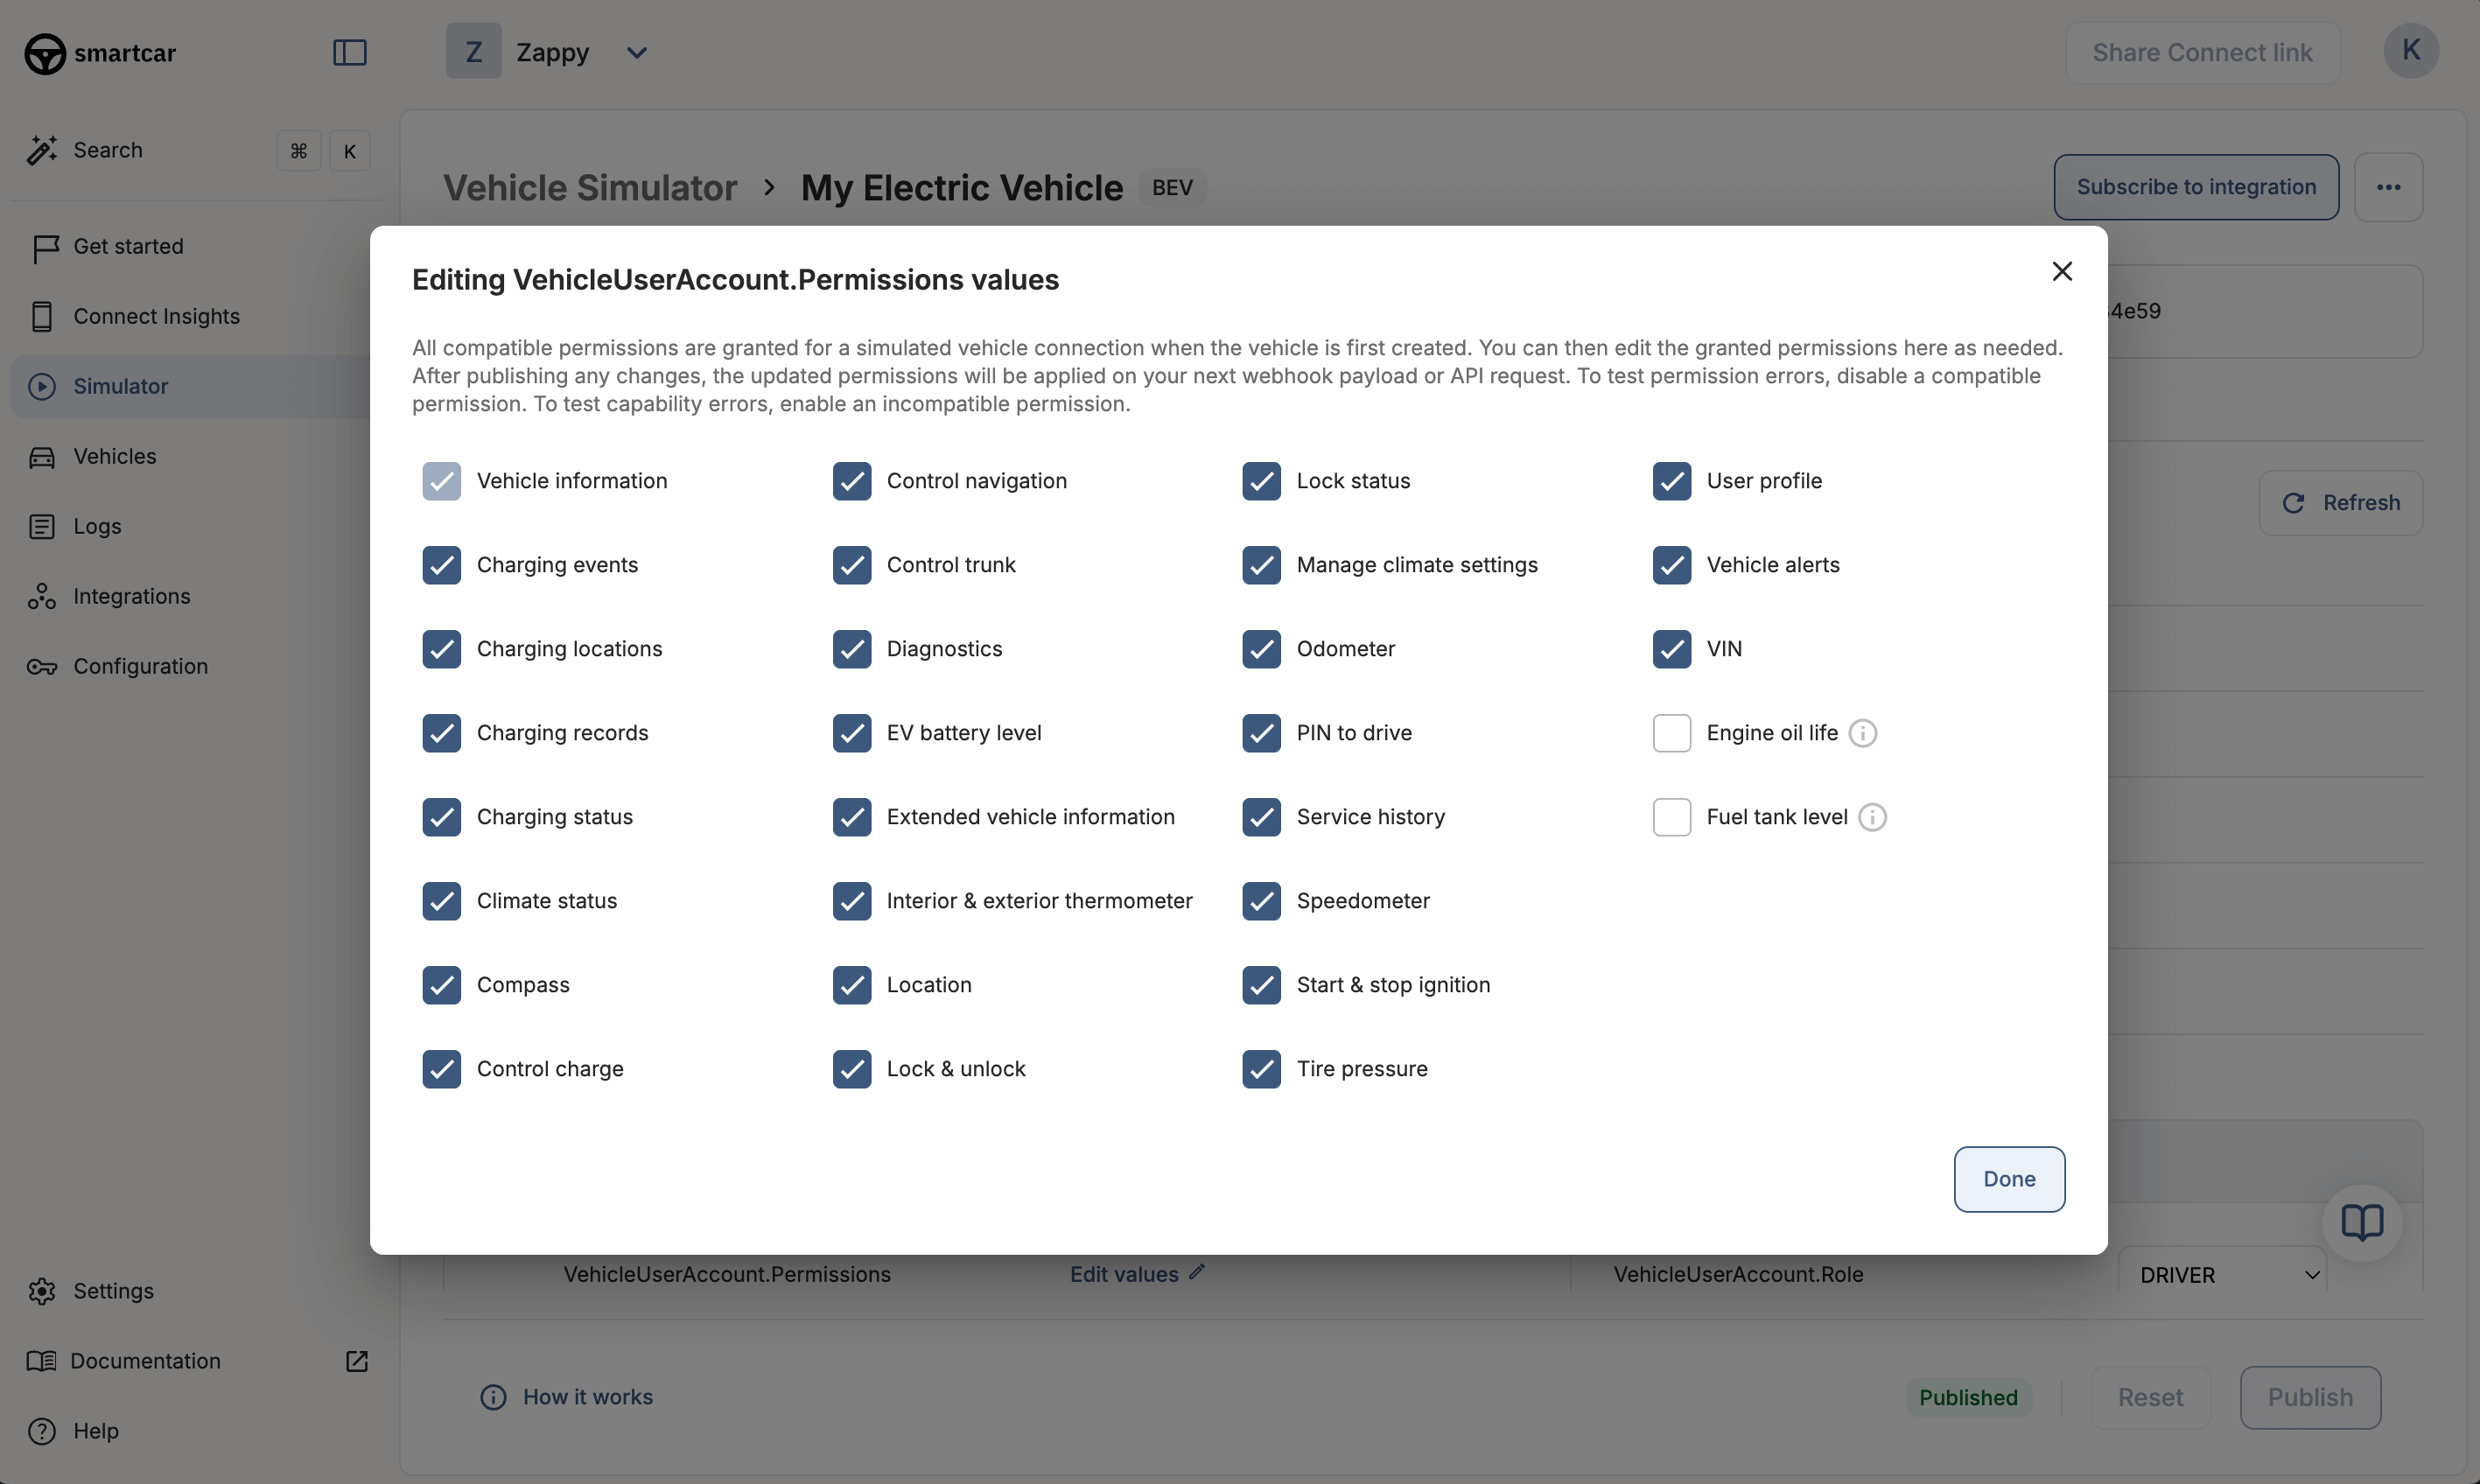Disable the Tire pressure permission
This screenshot has width=2480, height=1484.
point(1260,1068)
